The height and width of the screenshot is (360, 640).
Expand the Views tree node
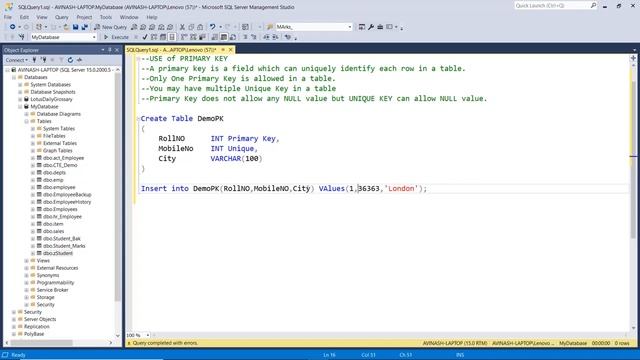click(x=27, y=260)
